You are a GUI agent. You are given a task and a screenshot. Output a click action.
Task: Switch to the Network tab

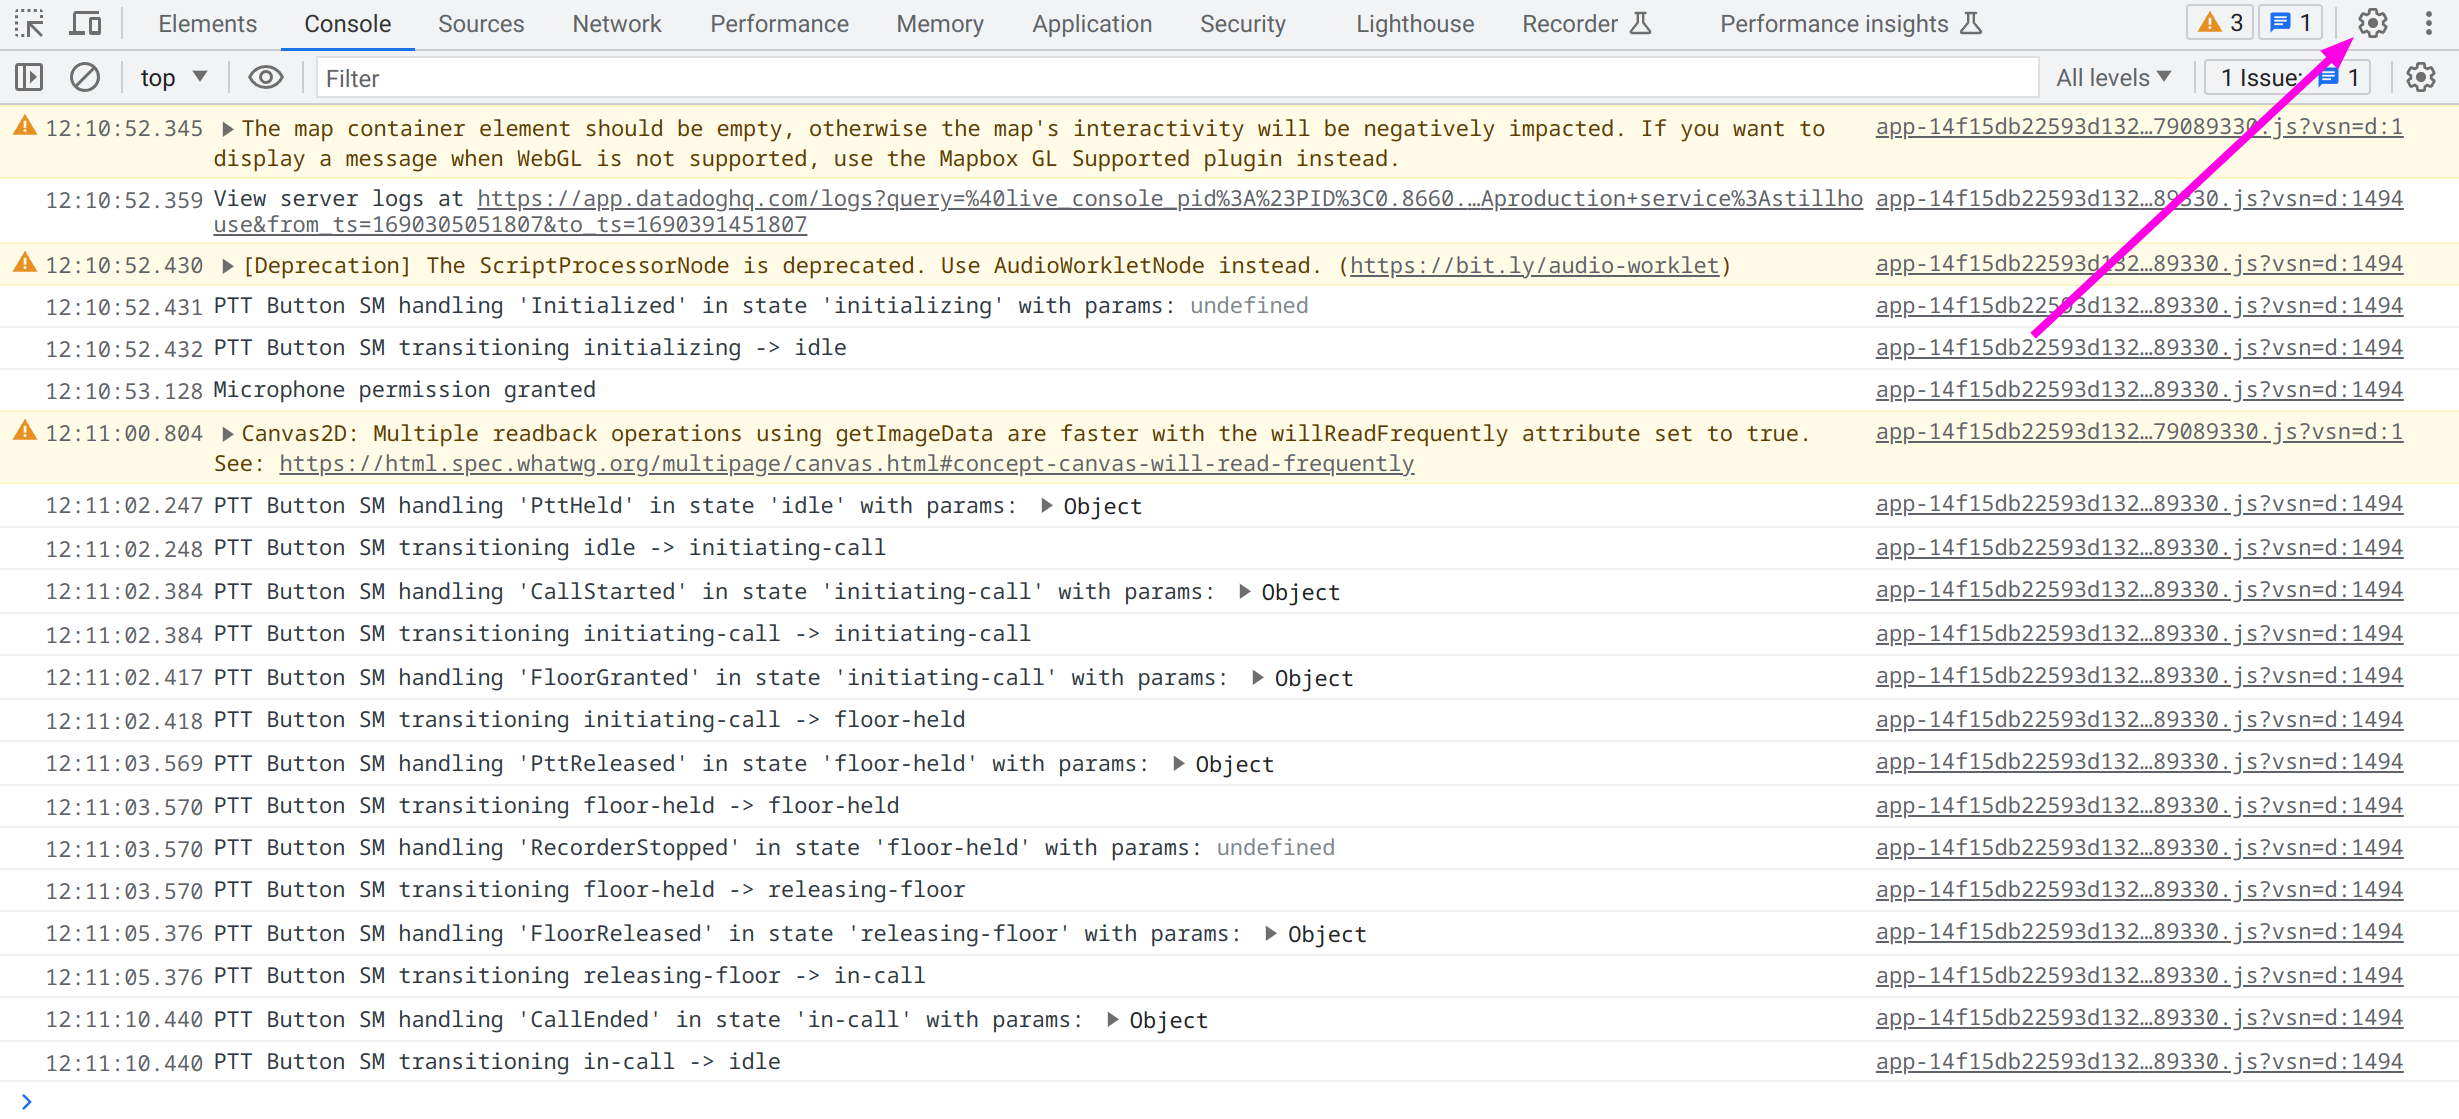click(616, 23)
